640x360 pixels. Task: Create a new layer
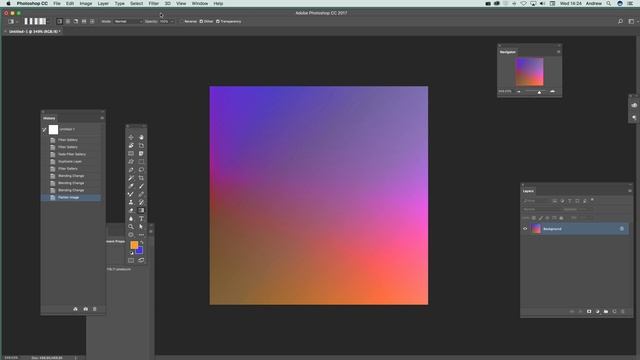pyautogui.click(x=614, y=311)
